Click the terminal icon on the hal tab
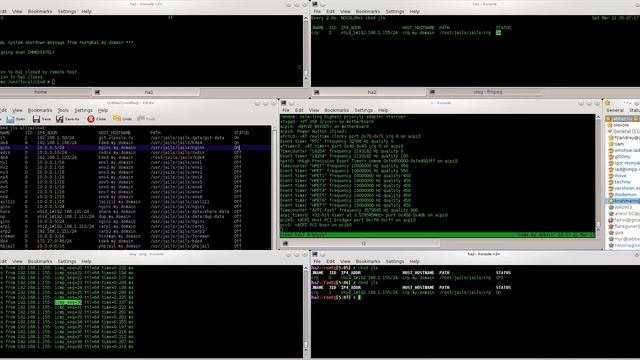The image size is (640, 360). 97,92
